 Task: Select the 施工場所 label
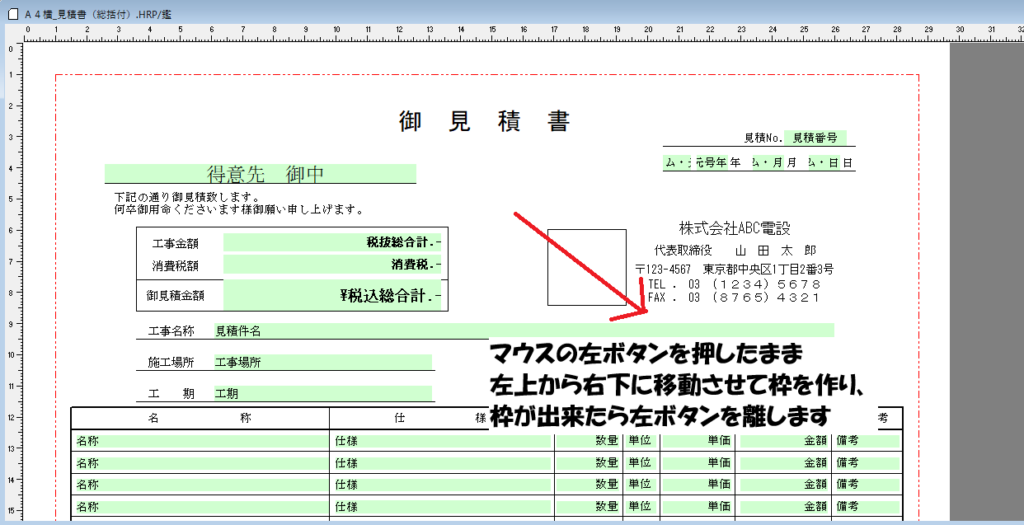click(171, 362)
